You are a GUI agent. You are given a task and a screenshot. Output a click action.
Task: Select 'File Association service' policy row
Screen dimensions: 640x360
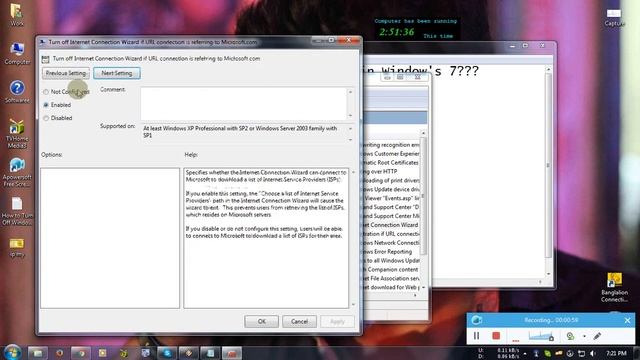(x=391, y=278)
